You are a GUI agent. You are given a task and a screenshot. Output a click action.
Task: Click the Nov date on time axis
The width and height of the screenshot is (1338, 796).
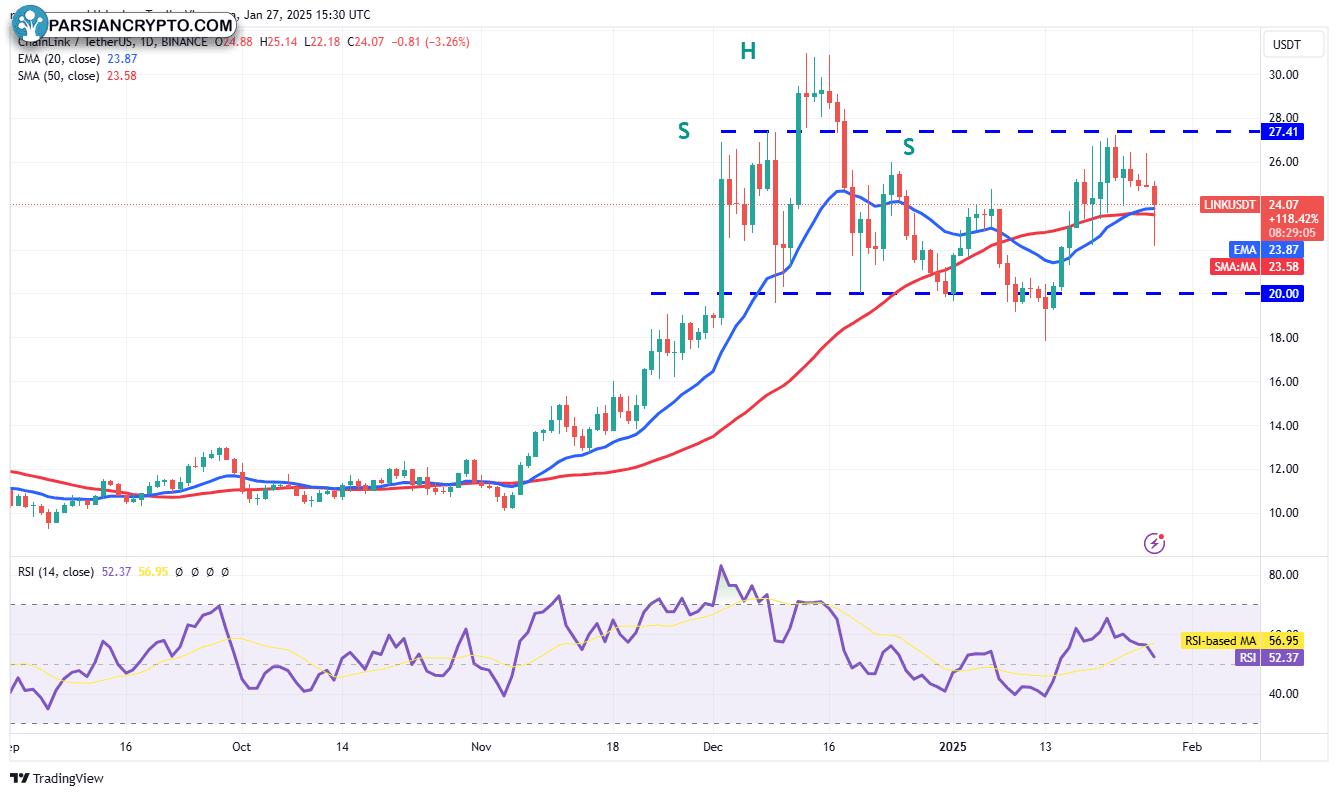tap(481, 746)
